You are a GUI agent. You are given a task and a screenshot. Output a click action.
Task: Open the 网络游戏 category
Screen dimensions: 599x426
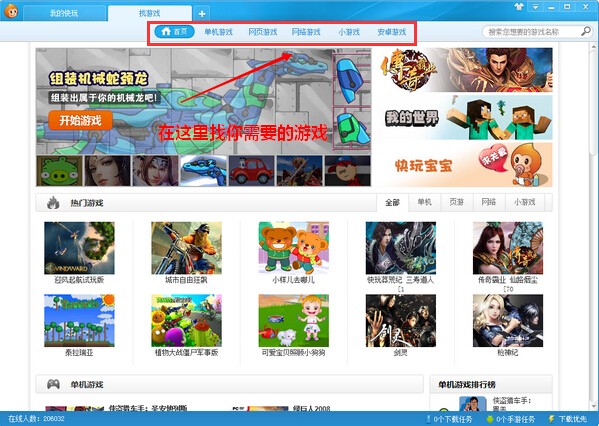tap(306, 32)
